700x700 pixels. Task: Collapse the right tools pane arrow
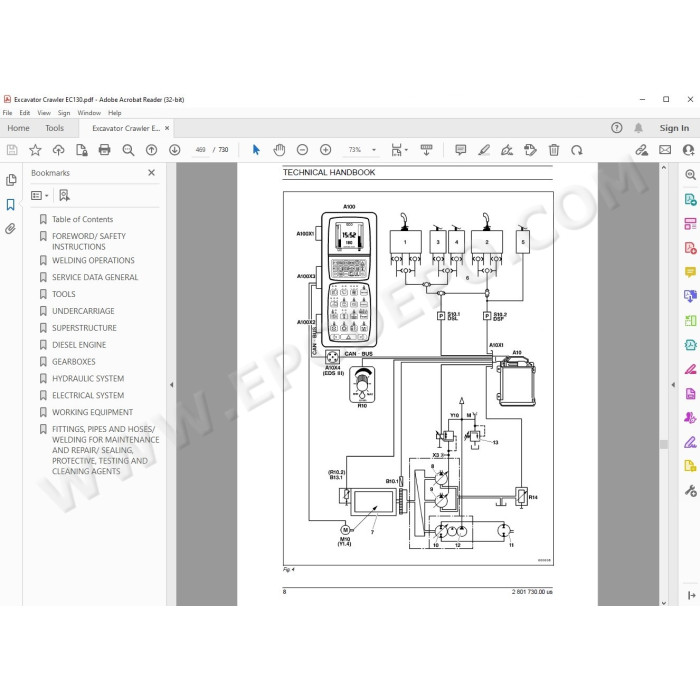[x=673, y=384]
